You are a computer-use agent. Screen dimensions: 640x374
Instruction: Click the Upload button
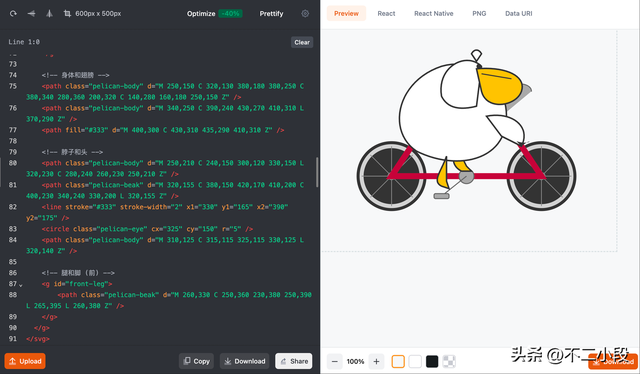pyautogui.click(x=25, y=361)
